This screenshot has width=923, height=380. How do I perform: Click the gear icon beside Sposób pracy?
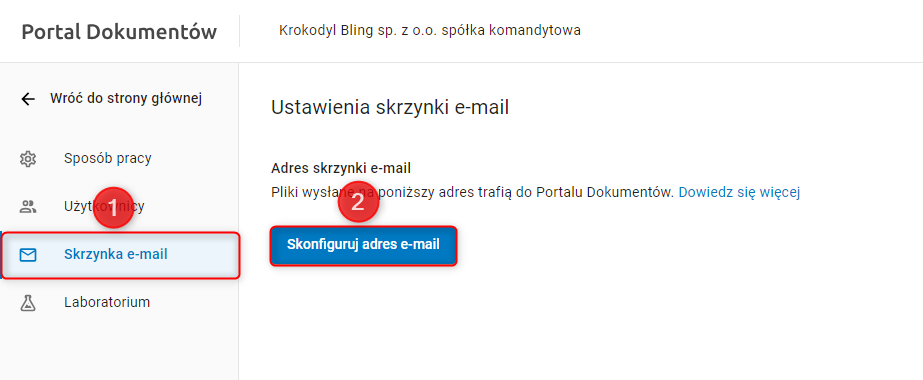click(28, 159)
